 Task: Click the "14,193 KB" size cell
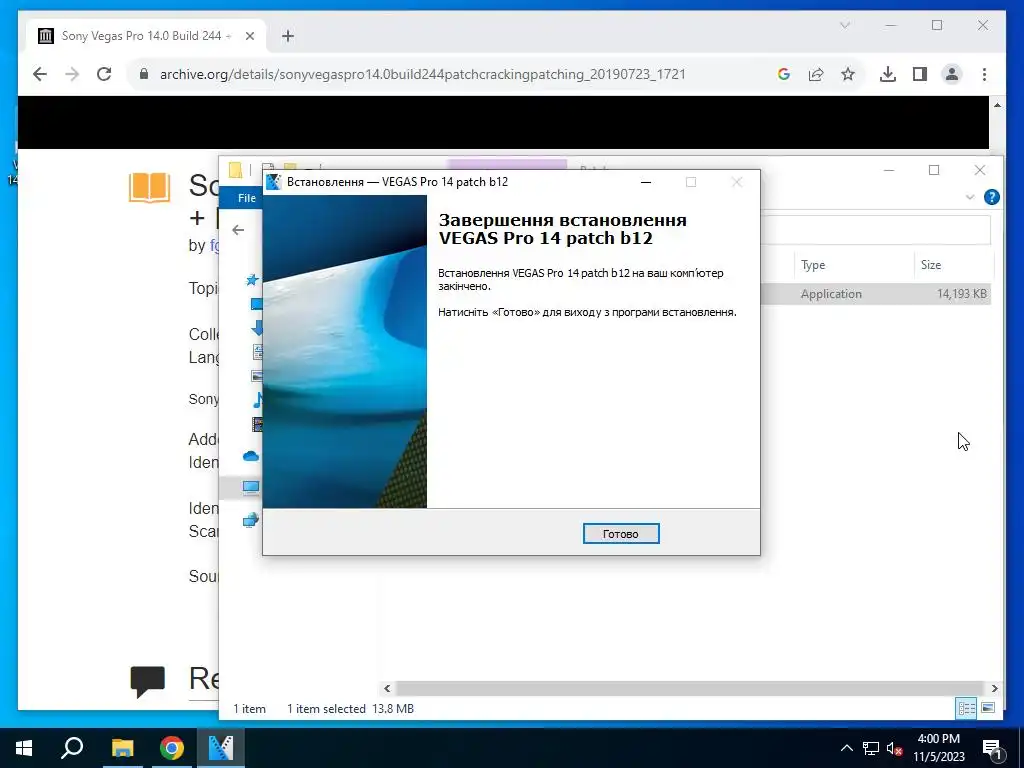coord(962,294)
